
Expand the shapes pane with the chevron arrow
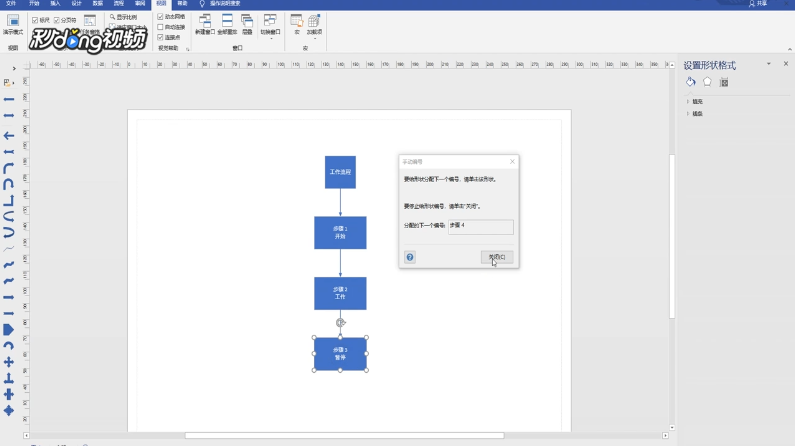point(14,68)
